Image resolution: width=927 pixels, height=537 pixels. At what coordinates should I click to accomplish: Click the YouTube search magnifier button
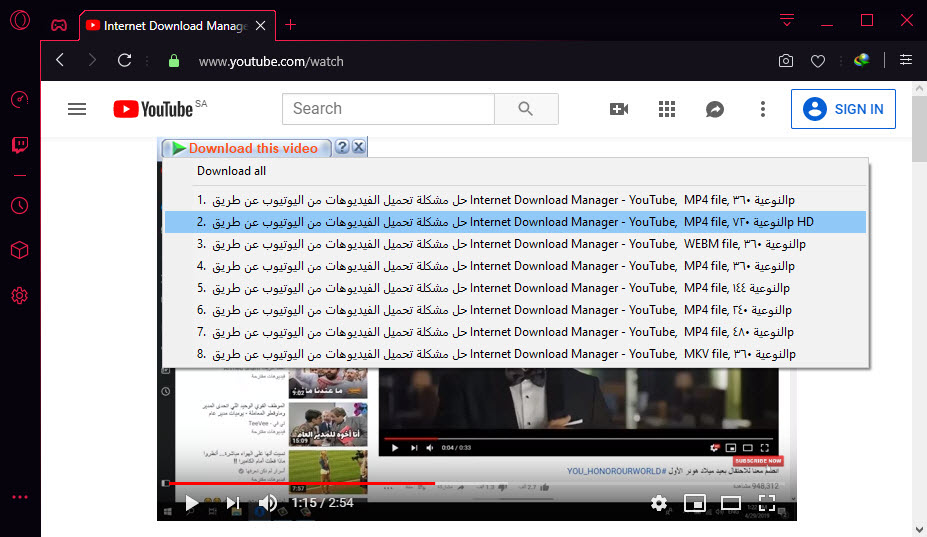pos(526,109)
